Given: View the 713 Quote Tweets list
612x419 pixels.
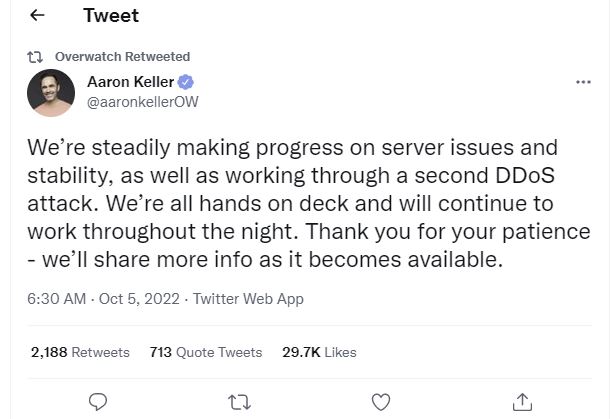Looking at the screenshot, I should [205, 352].
